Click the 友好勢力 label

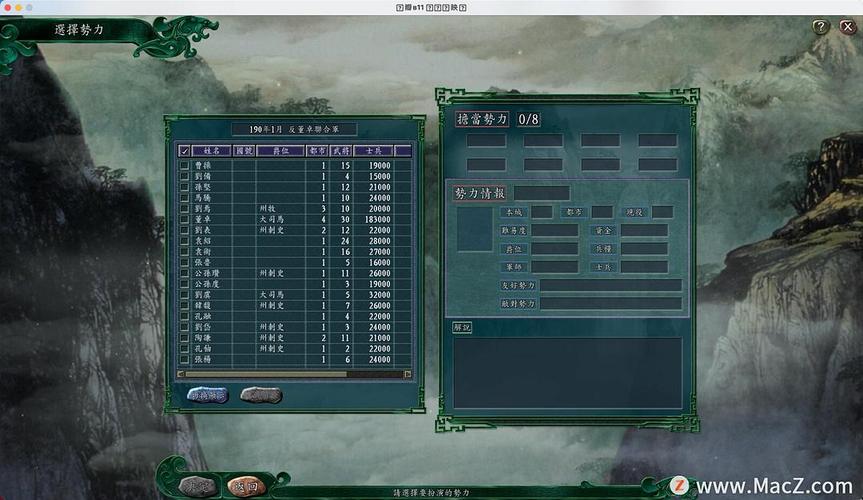(518, 285)
